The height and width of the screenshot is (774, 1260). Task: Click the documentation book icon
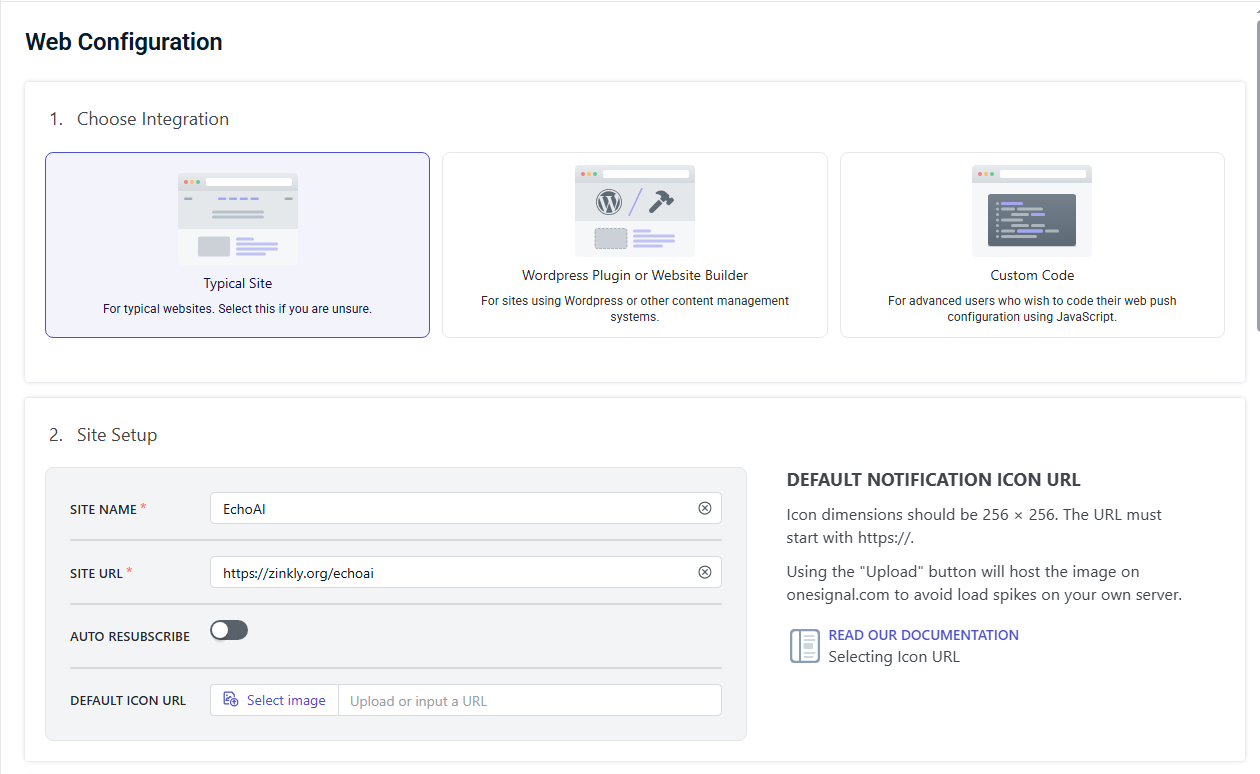(804, 646)
